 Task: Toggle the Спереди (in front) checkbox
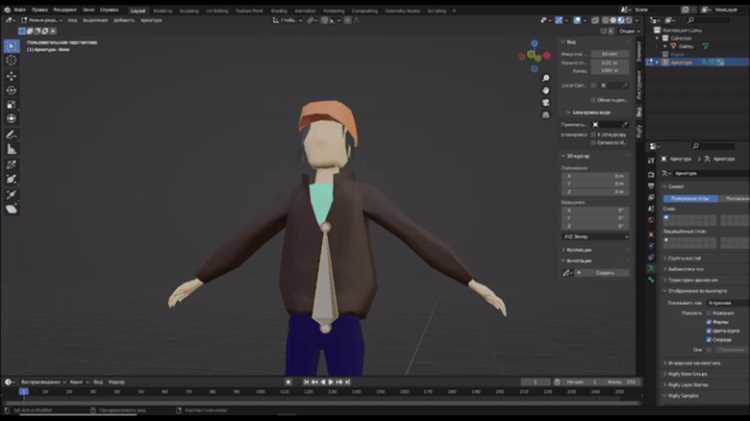tap(709, 340)
